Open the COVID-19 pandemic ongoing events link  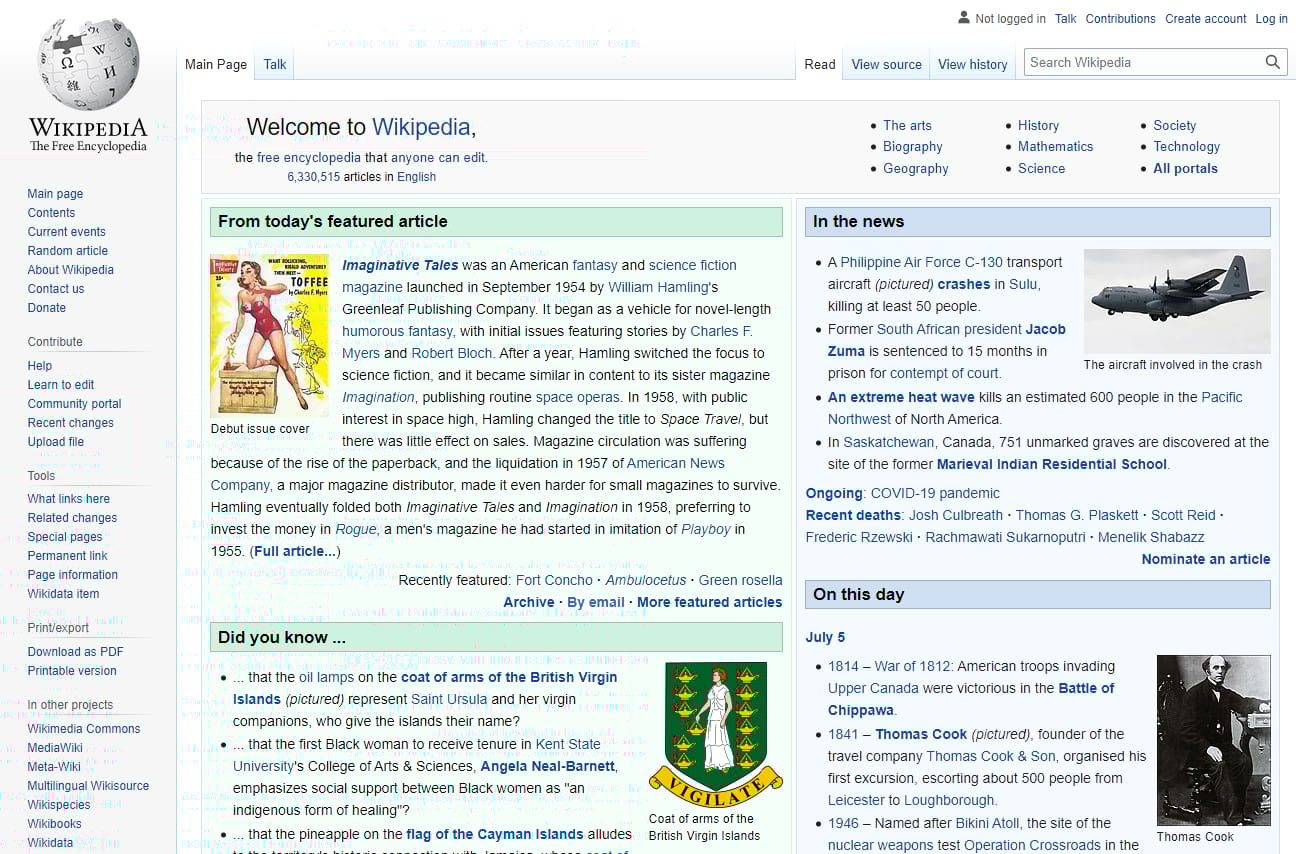coord(934,493)
